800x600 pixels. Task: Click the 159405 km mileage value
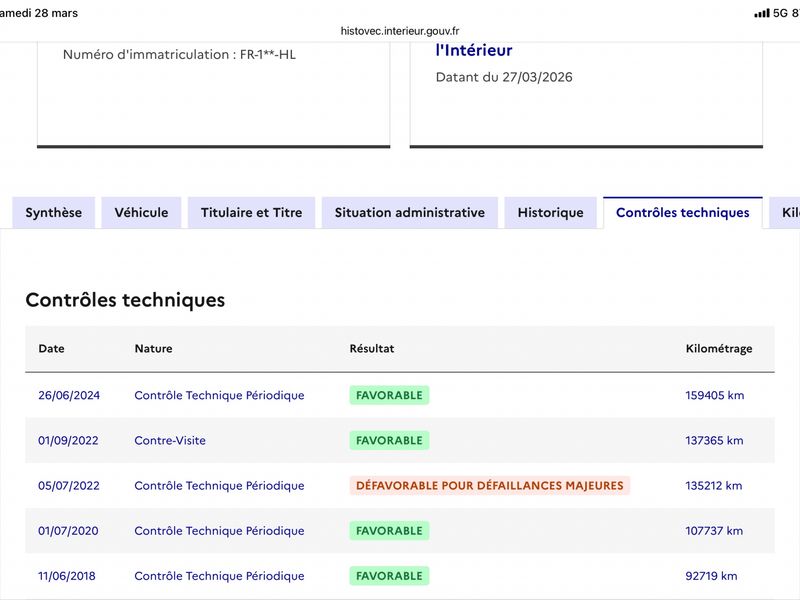714,395
